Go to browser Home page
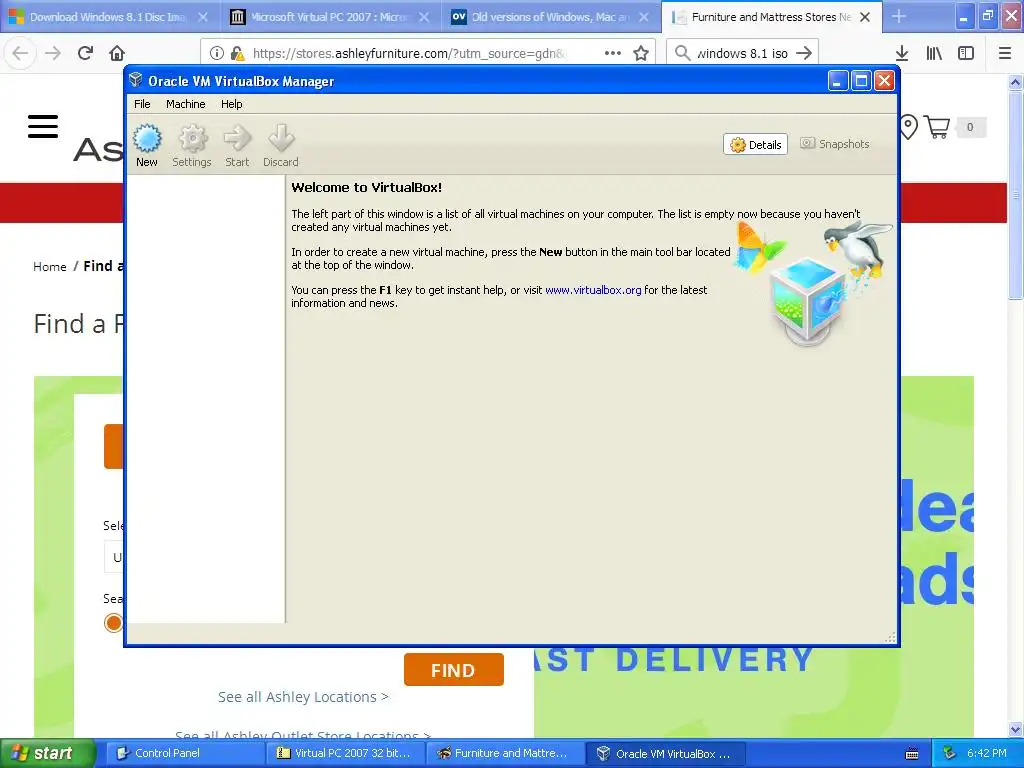The width and height of the screenshot is (1024, 768). tap(117, 53)
